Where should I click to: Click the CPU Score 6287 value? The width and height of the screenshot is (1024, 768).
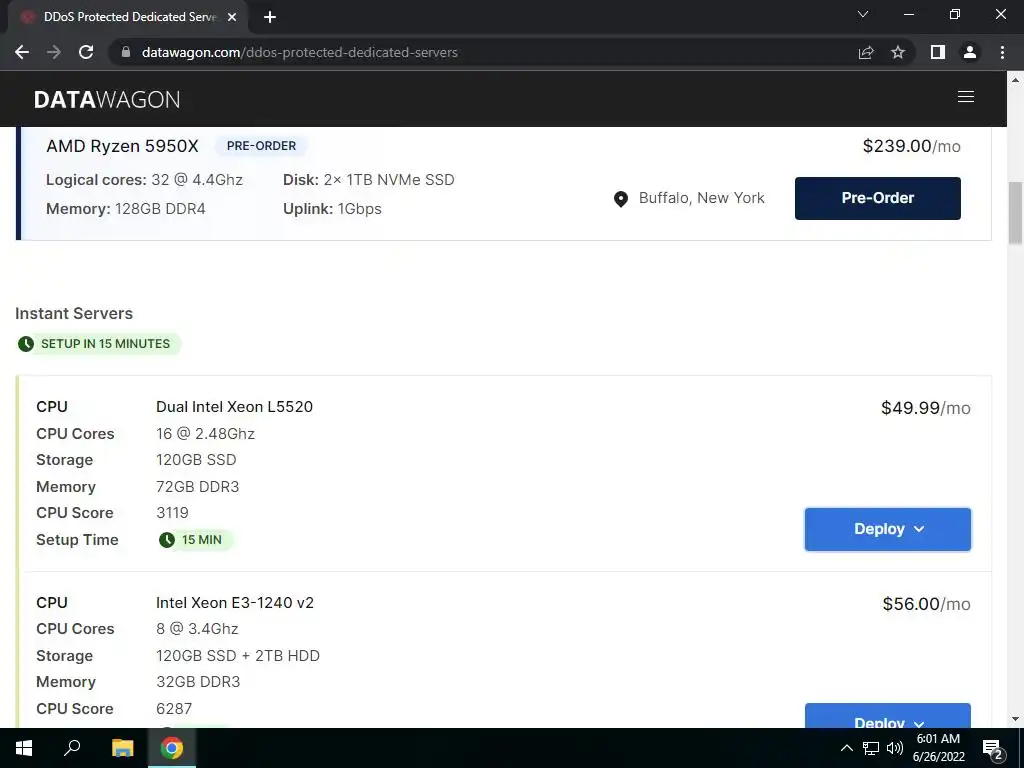pyautogui.click(x=174, y=709)
